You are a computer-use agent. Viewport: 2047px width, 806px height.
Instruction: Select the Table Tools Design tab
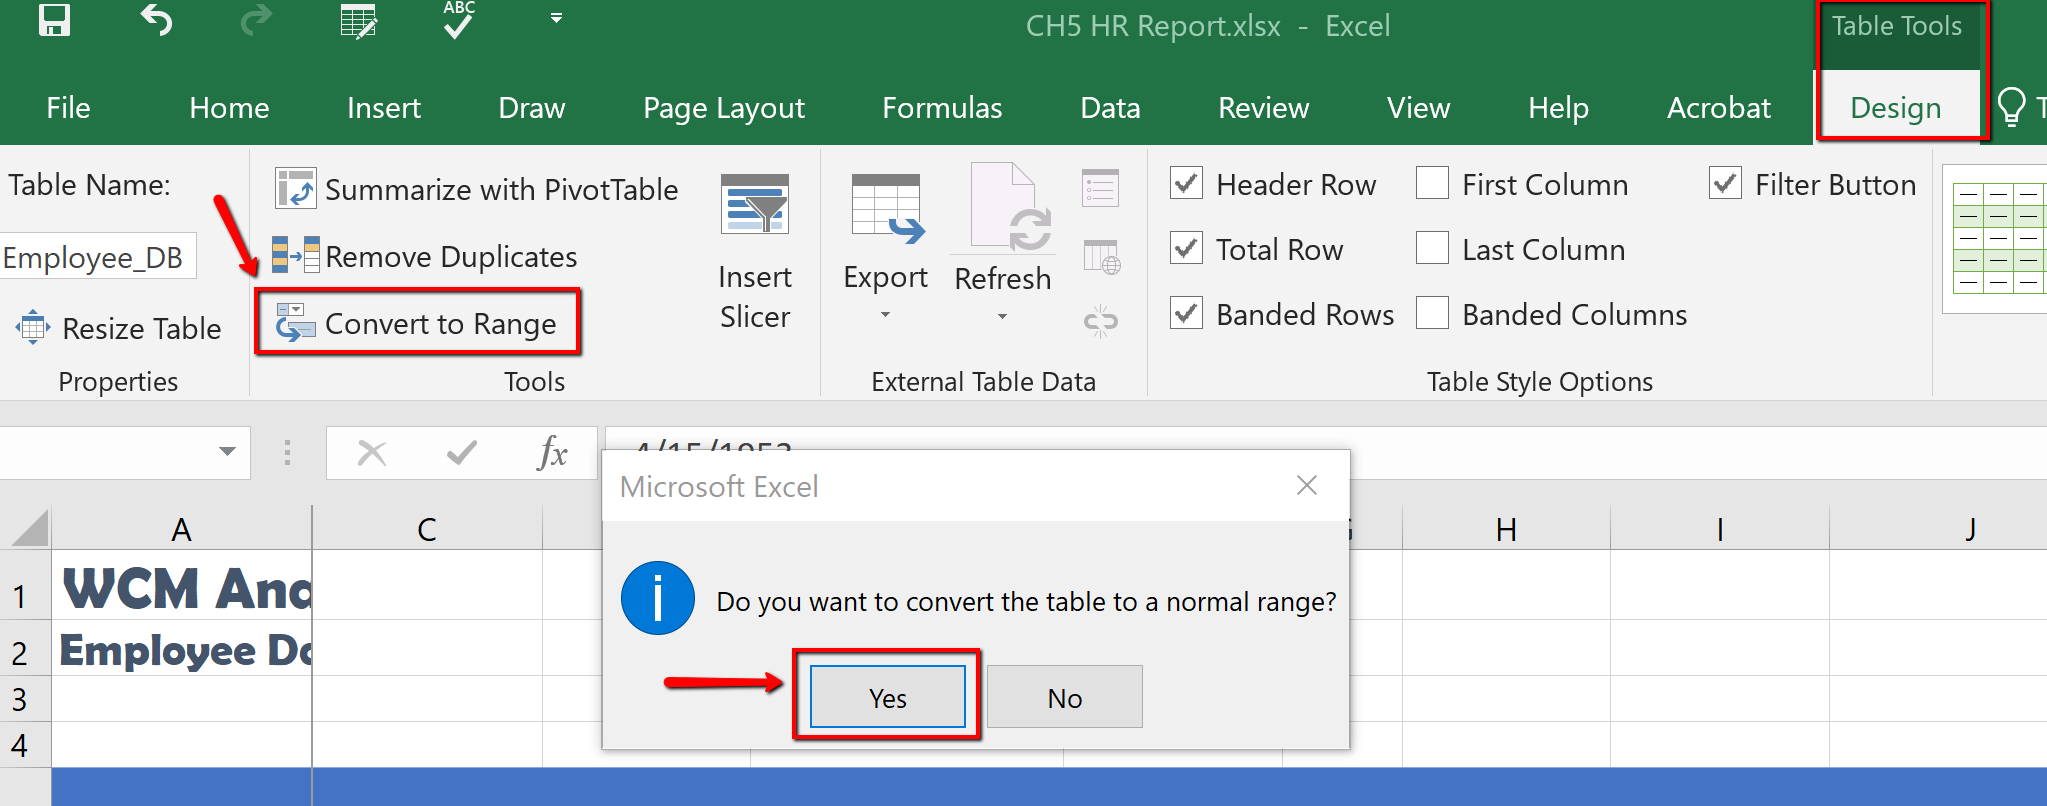(x=1896, y=107)
